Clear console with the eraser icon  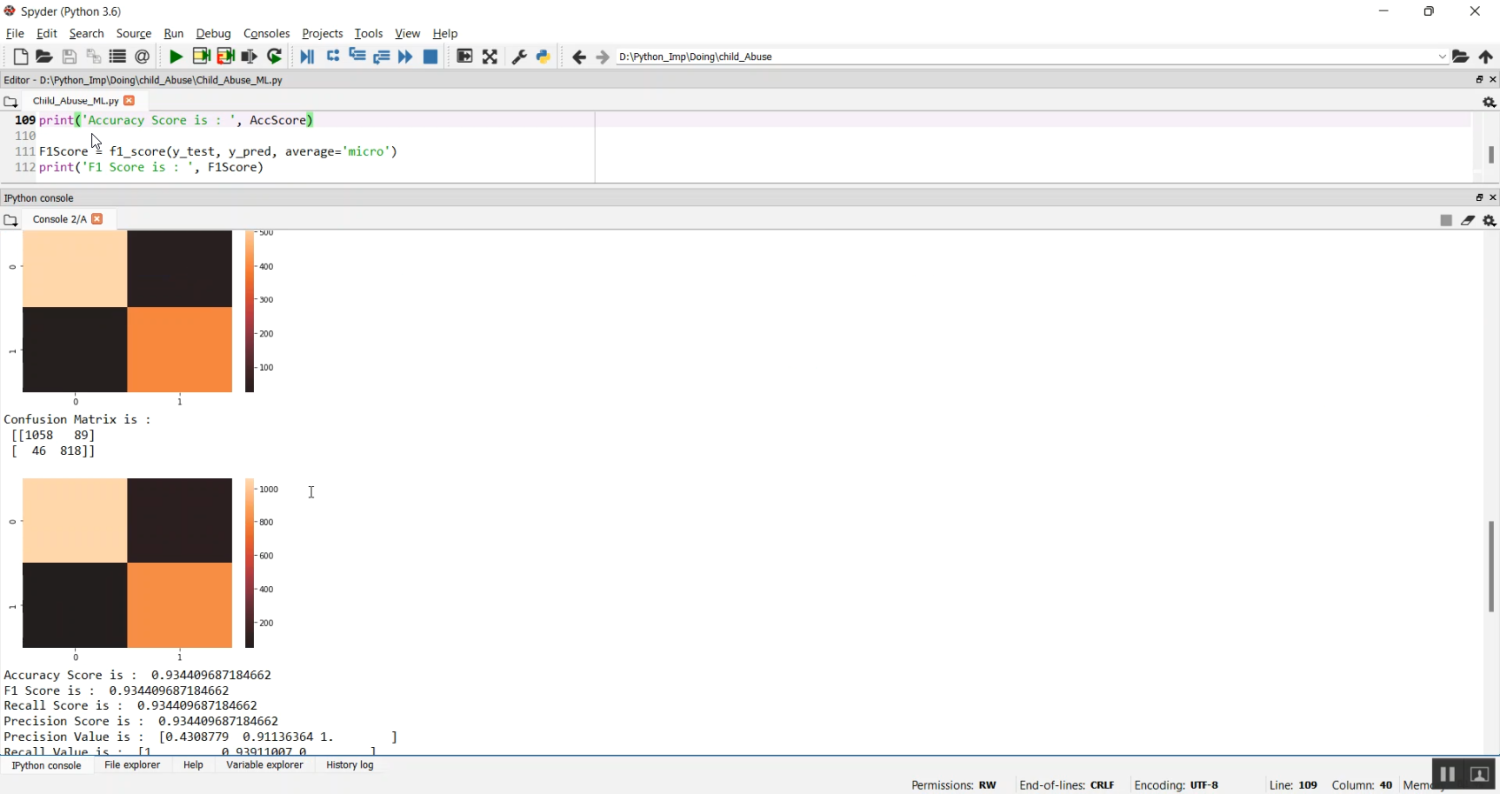(1467, 220)
